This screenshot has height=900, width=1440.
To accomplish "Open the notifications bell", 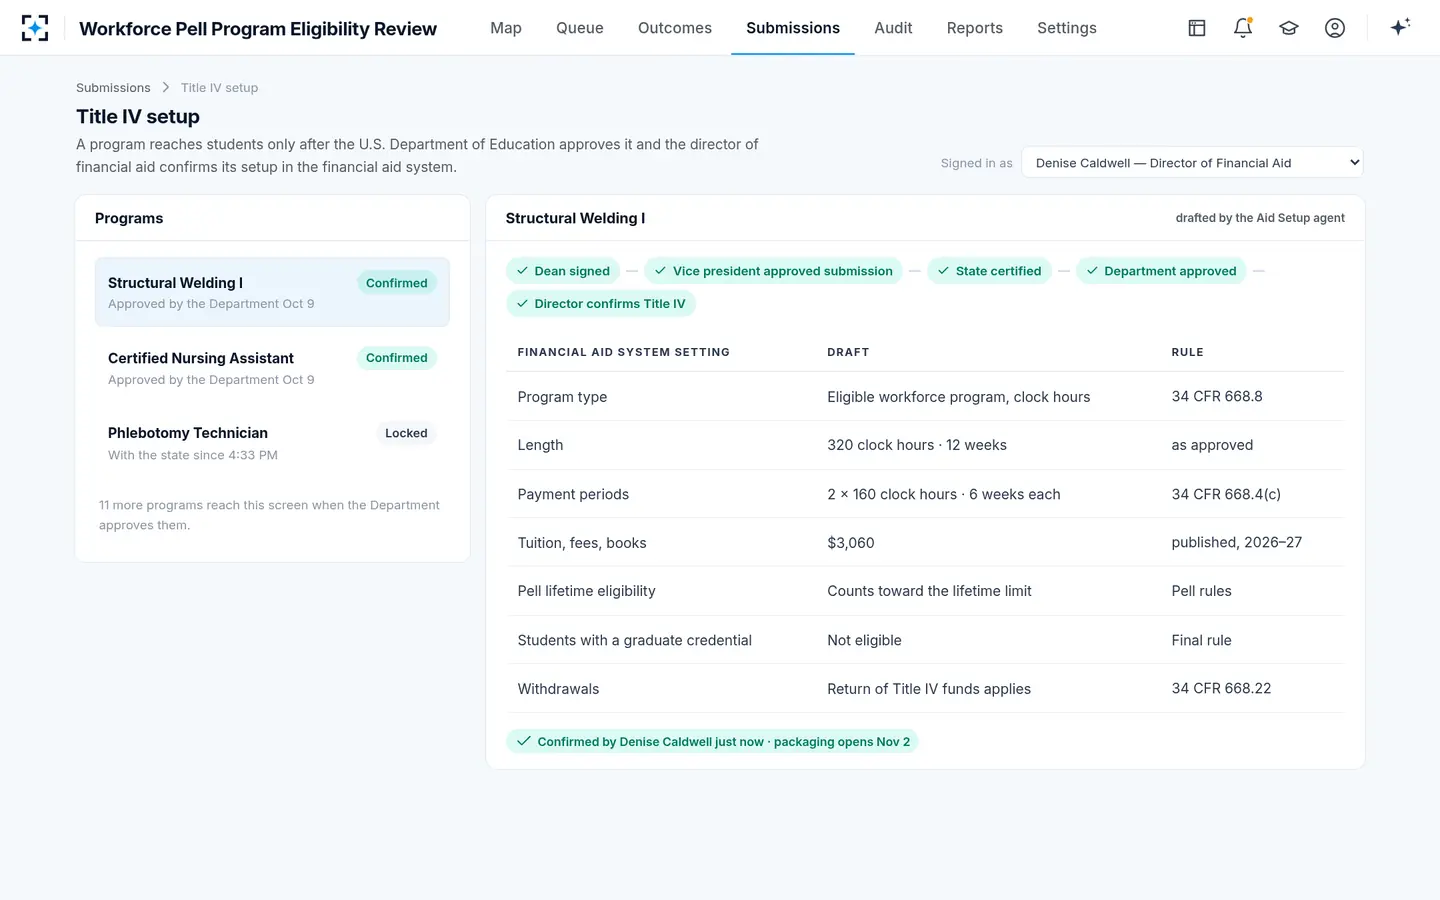I will pos(1243,28).
